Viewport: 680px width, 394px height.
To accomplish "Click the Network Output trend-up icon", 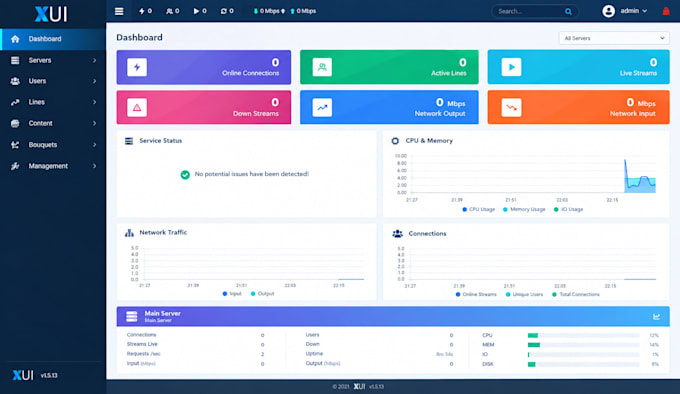I will click(322, 107).
